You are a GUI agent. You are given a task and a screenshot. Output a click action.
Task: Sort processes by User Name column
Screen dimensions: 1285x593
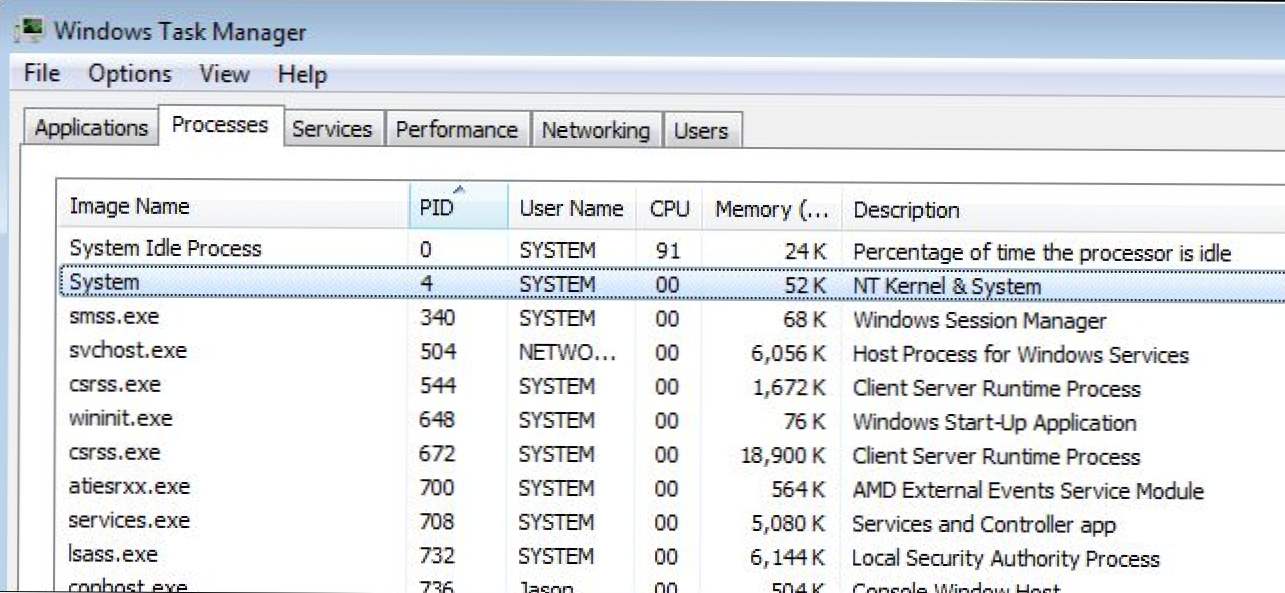[x=571, y=207]
